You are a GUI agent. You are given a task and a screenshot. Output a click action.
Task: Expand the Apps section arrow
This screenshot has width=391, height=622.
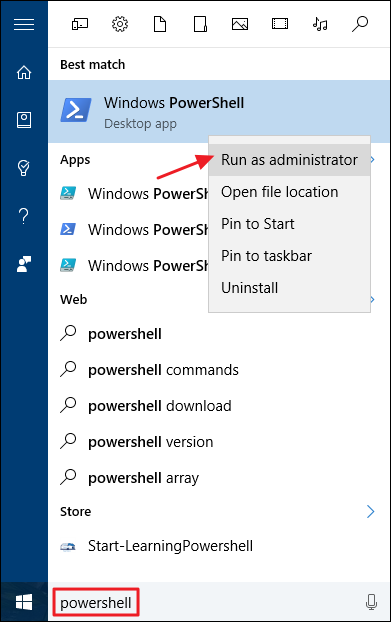point(372,159)
